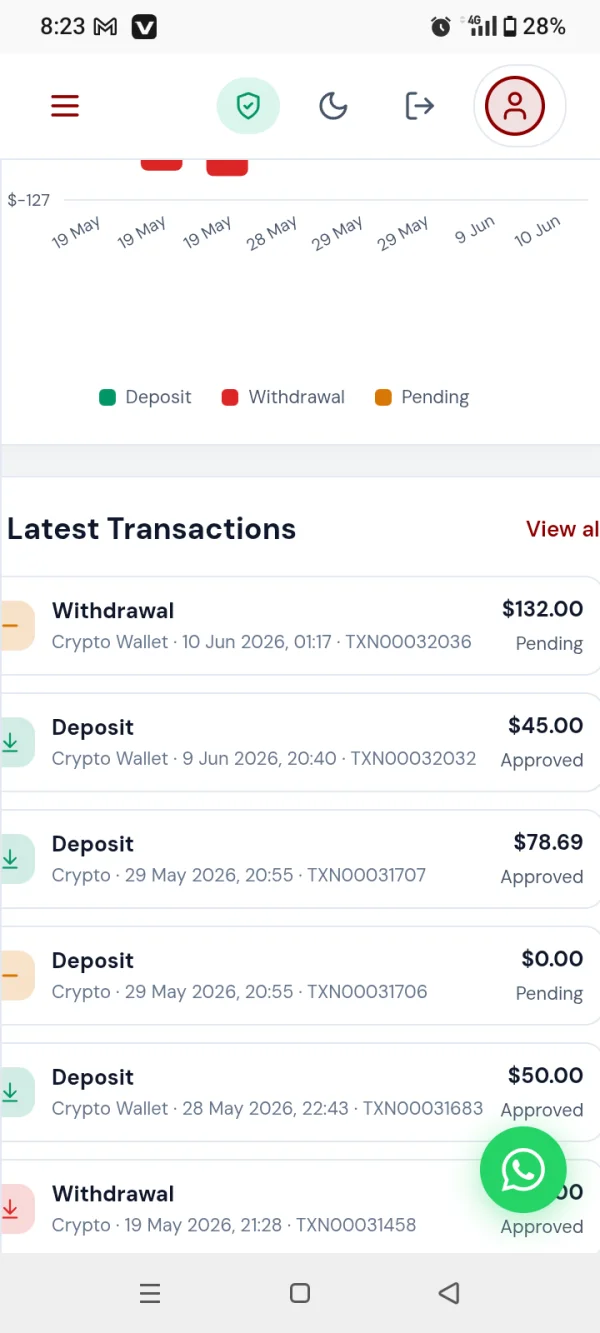This screenshot has width=600, height=1333.
Task: Select deposit transaction TXN00032032
Action: 300,743
